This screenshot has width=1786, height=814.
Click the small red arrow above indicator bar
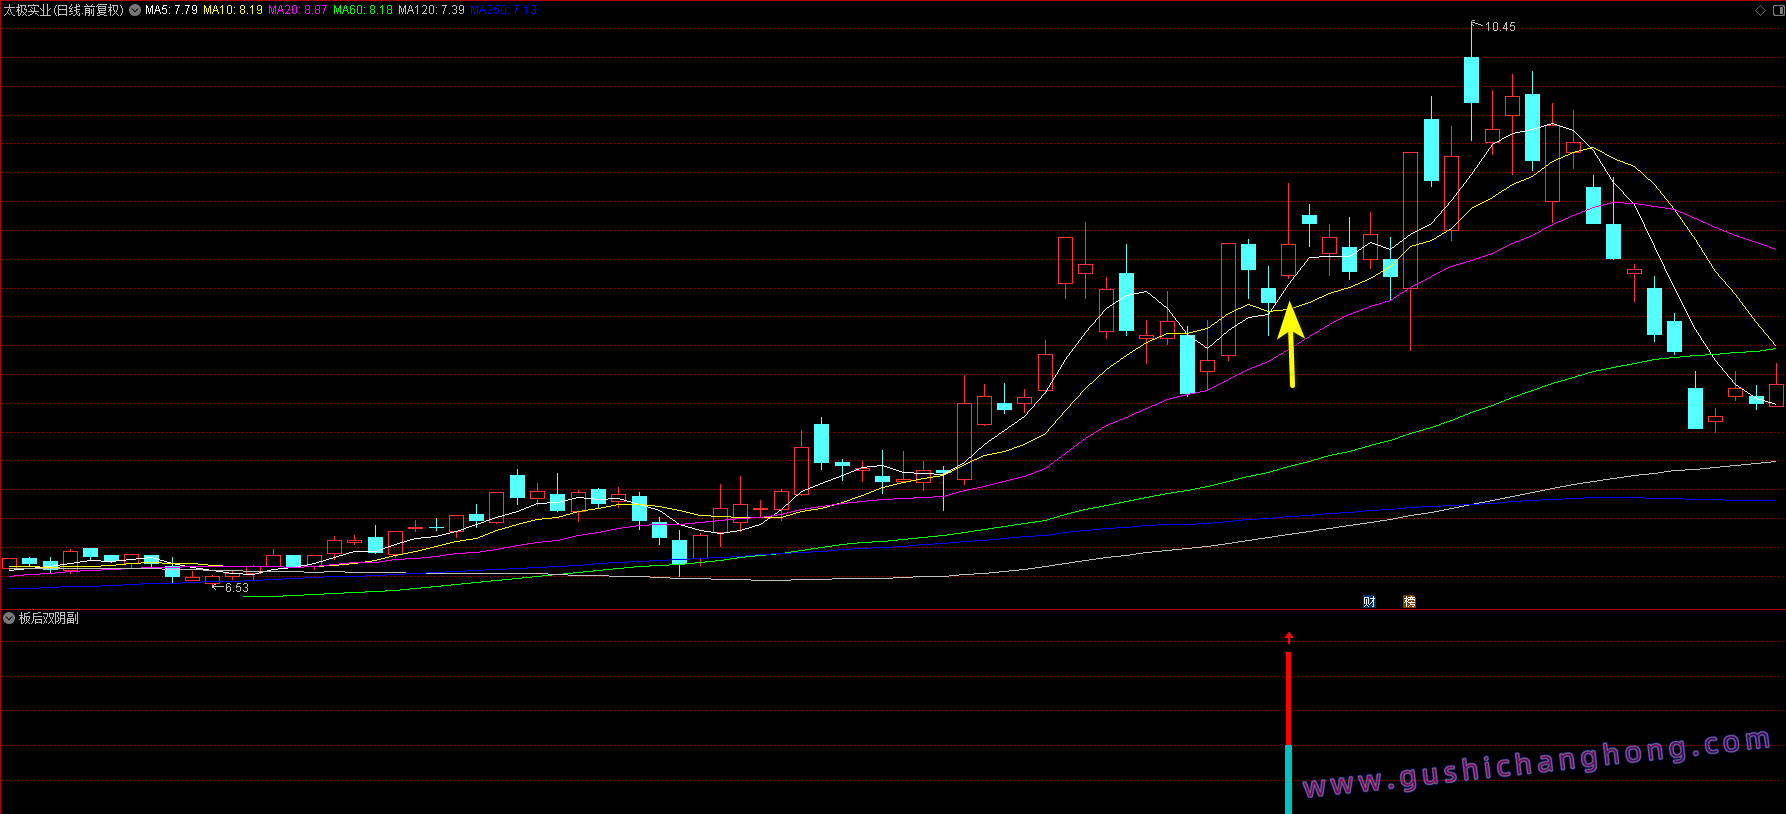point(1289,637)
